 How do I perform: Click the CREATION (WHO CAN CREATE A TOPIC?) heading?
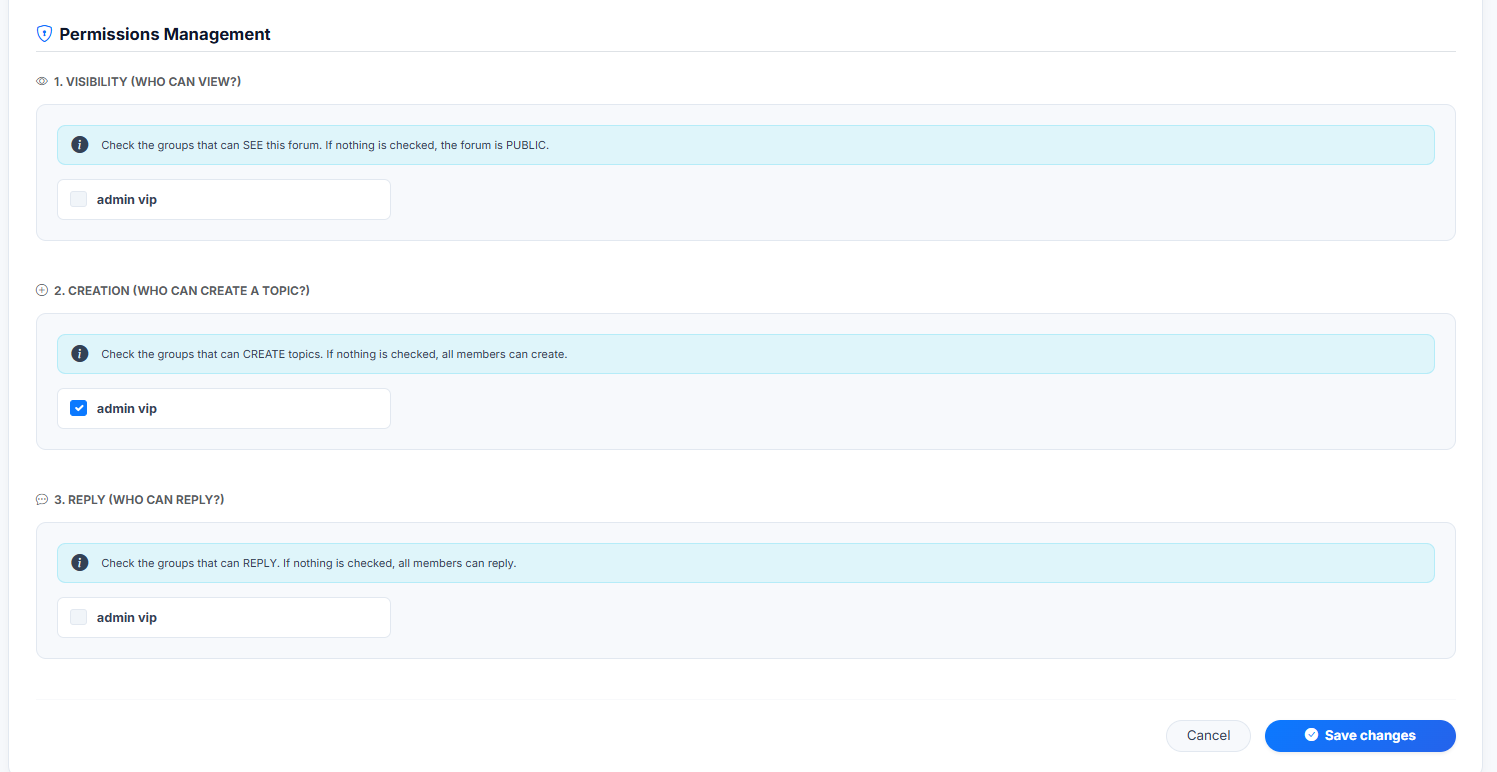(183, 290)
